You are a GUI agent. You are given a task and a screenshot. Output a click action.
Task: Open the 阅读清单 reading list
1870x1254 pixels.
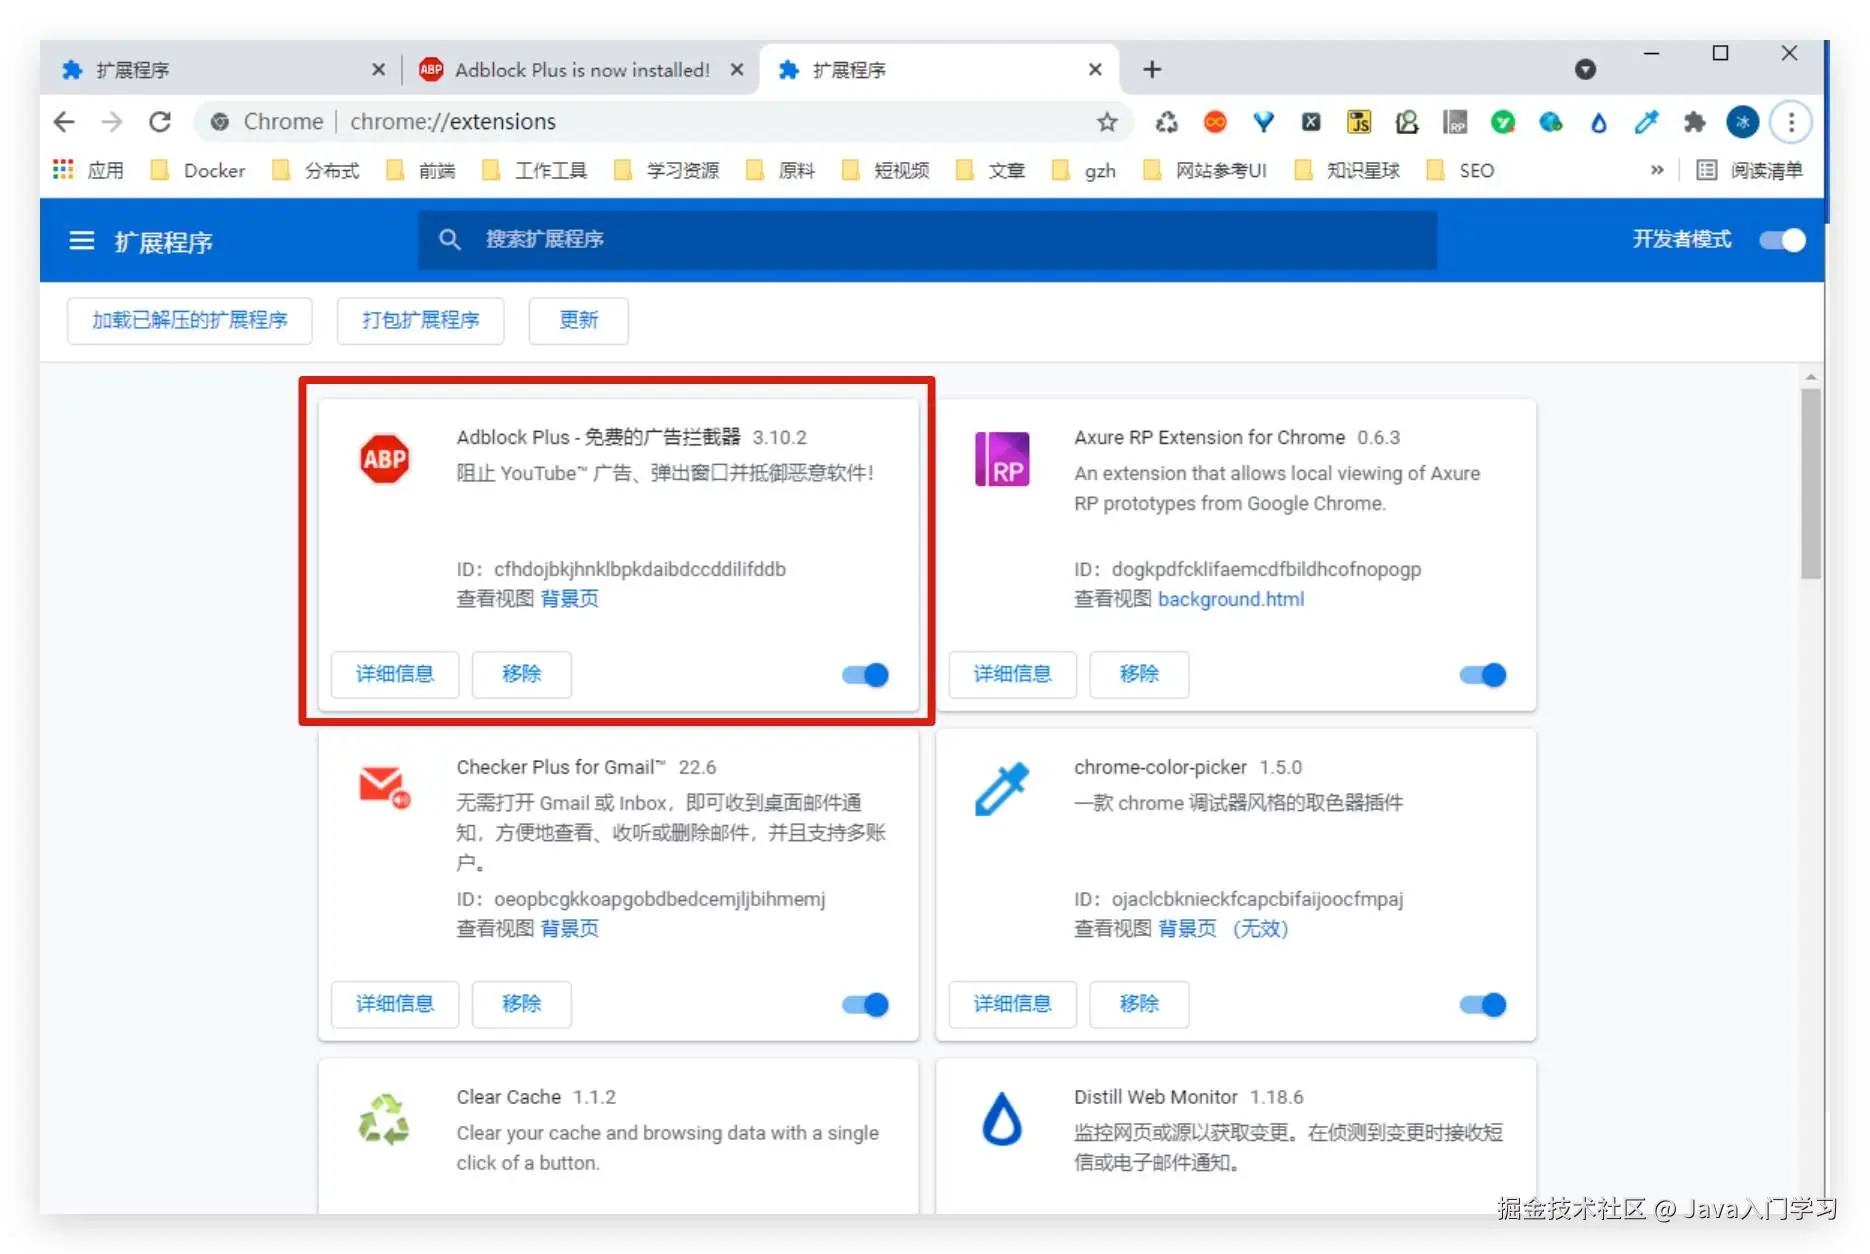[x=1749, y=170]
